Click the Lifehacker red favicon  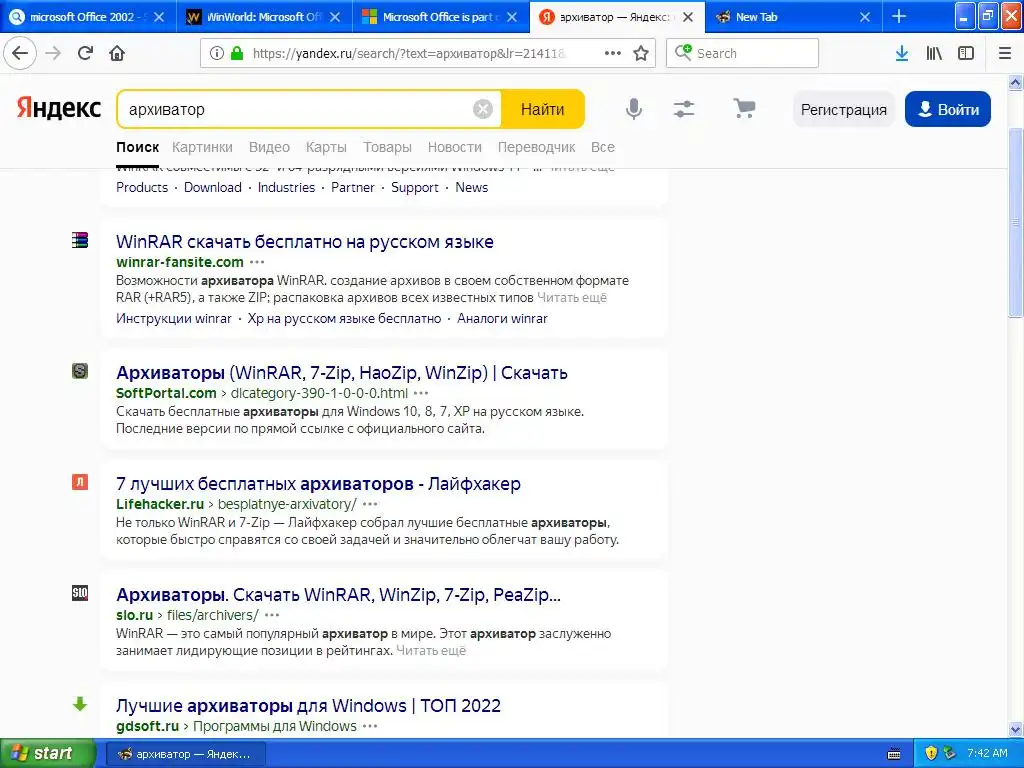coord(80,482)
